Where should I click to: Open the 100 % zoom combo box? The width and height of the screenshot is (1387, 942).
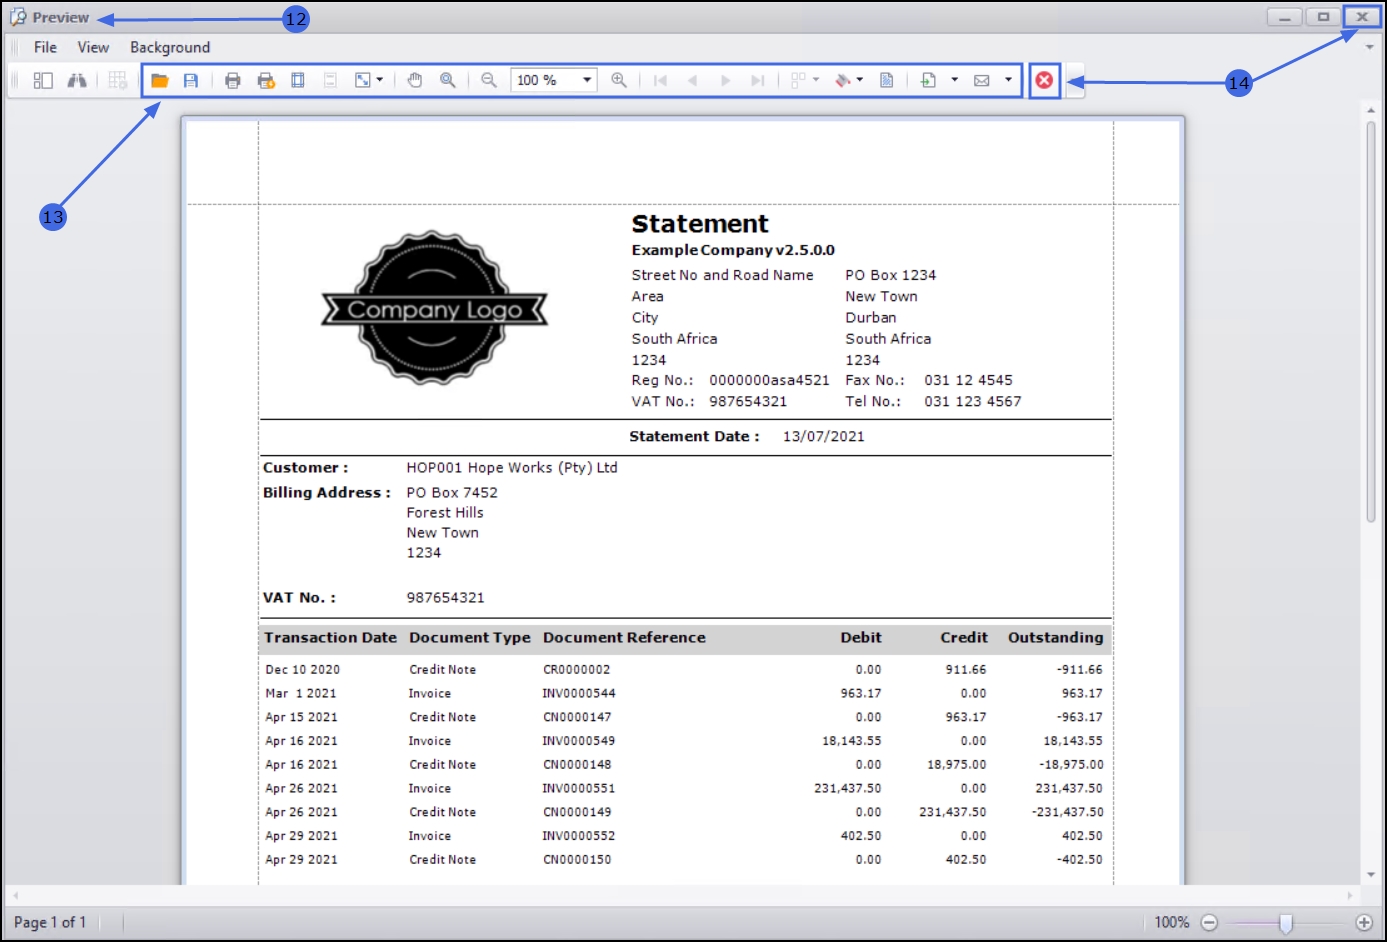(554, 80)
